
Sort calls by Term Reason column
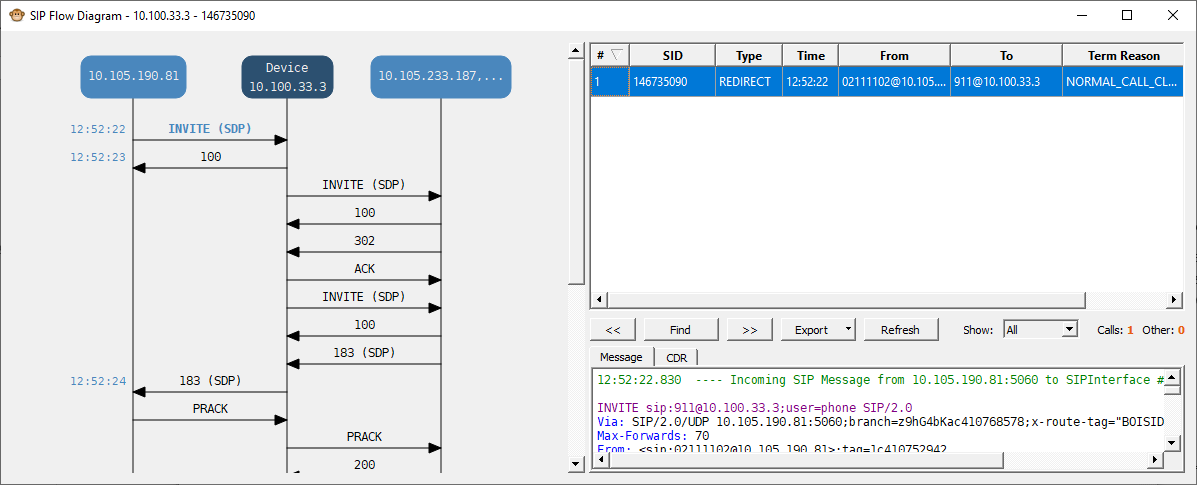click(x=1125, y=56)
